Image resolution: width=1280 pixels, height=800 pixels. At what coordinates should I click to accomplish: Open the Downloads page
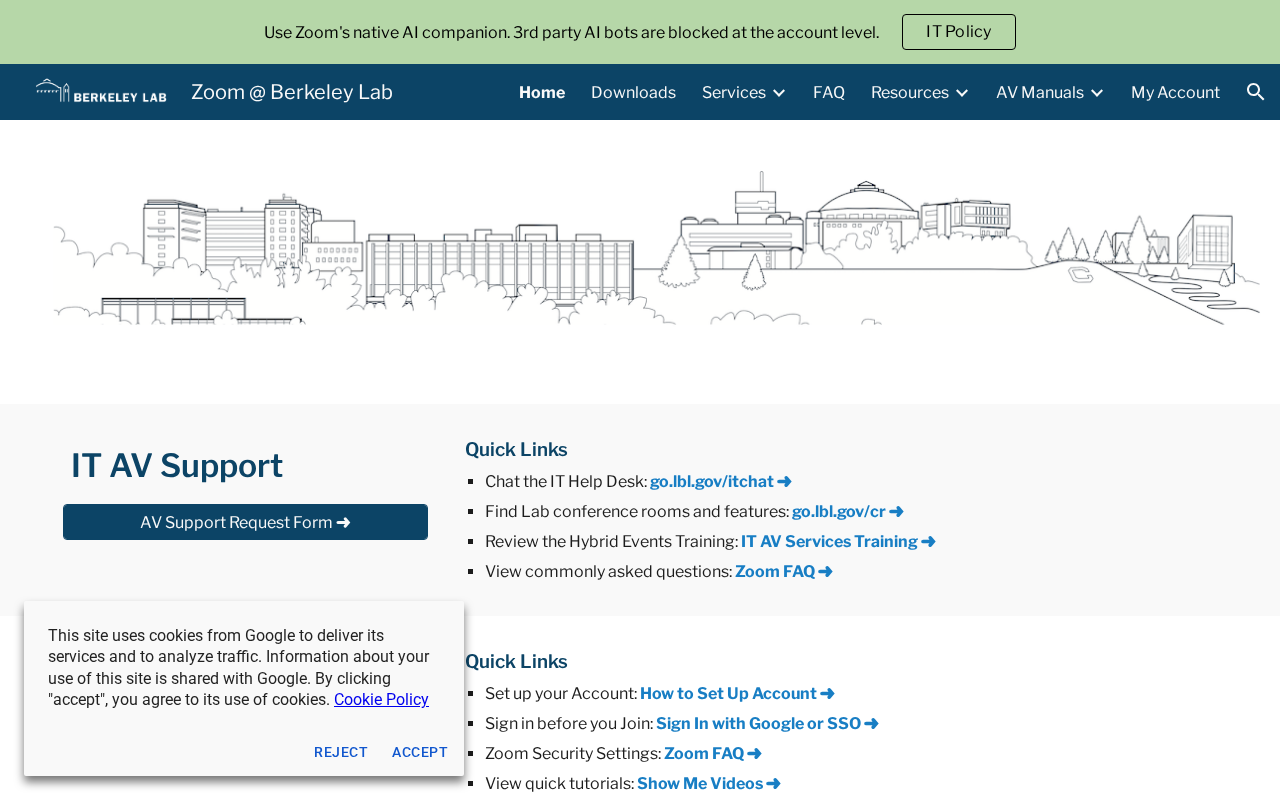point(633,93)
